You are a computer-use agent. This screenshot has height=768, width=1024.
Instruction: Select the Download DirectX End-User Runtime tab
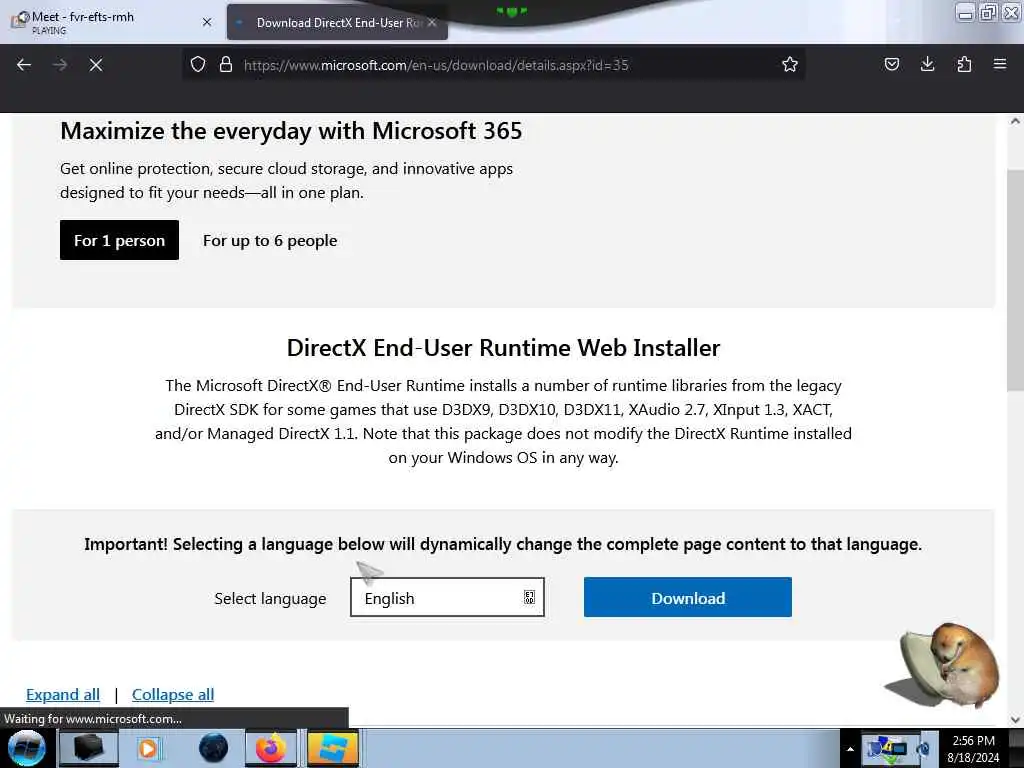pyautogui.click(x=337, y=23)
